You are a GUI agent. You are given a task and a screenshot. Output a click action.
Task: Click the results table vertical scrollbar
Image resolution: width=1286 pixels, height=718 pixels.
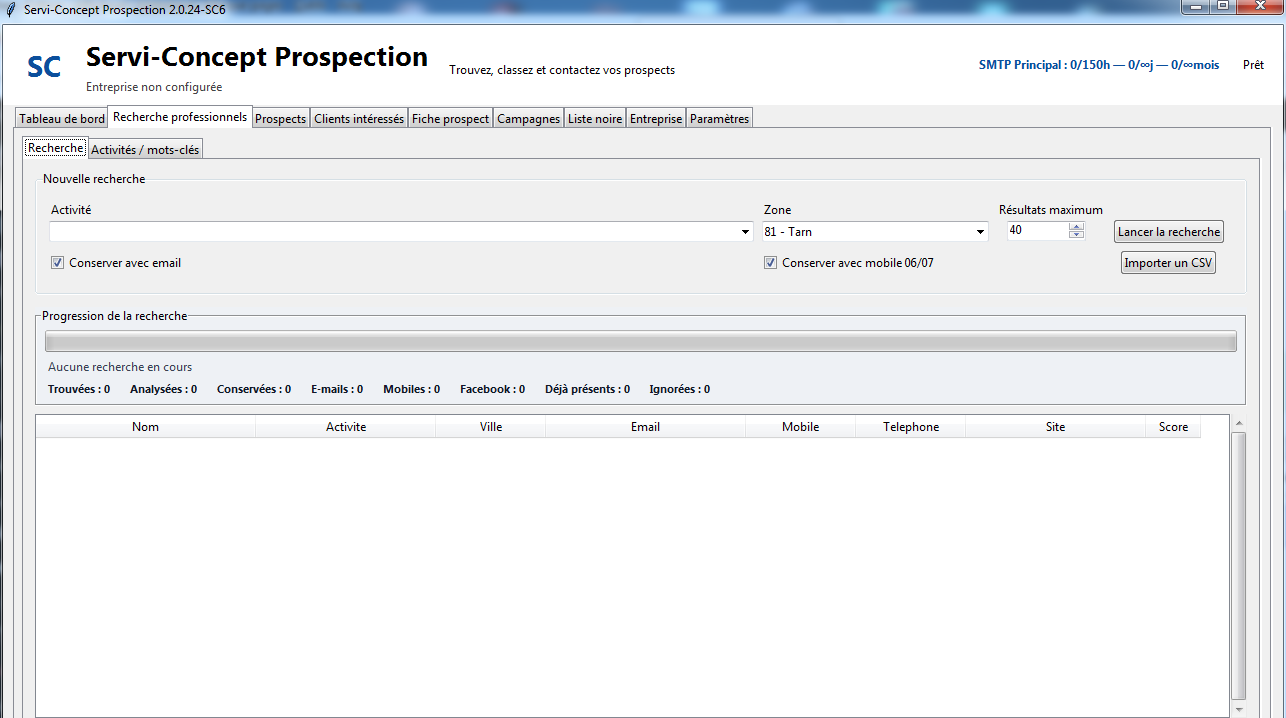coord(1240,566)
